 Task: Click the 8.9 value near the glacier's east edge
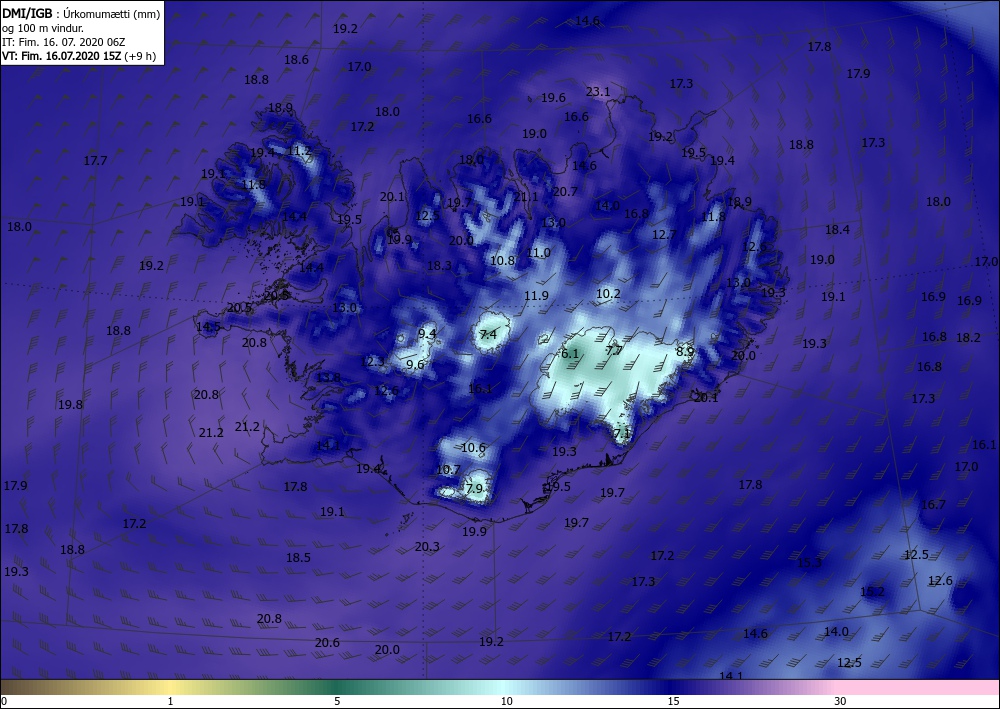(685, 351)
